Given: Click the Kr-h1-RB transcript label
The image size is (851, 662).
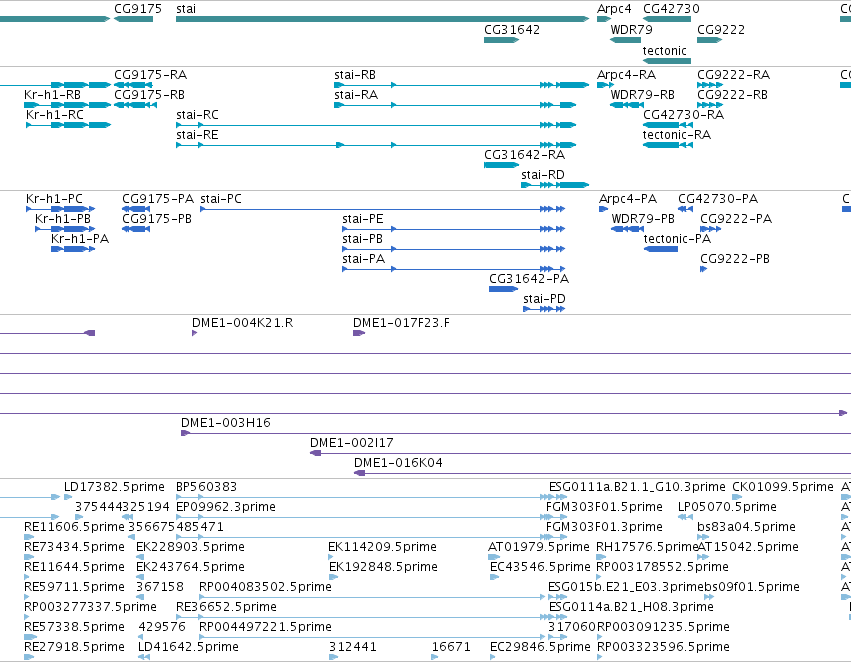Looking at the screenshot, I should pyautogui.click(x=52, y=95).
